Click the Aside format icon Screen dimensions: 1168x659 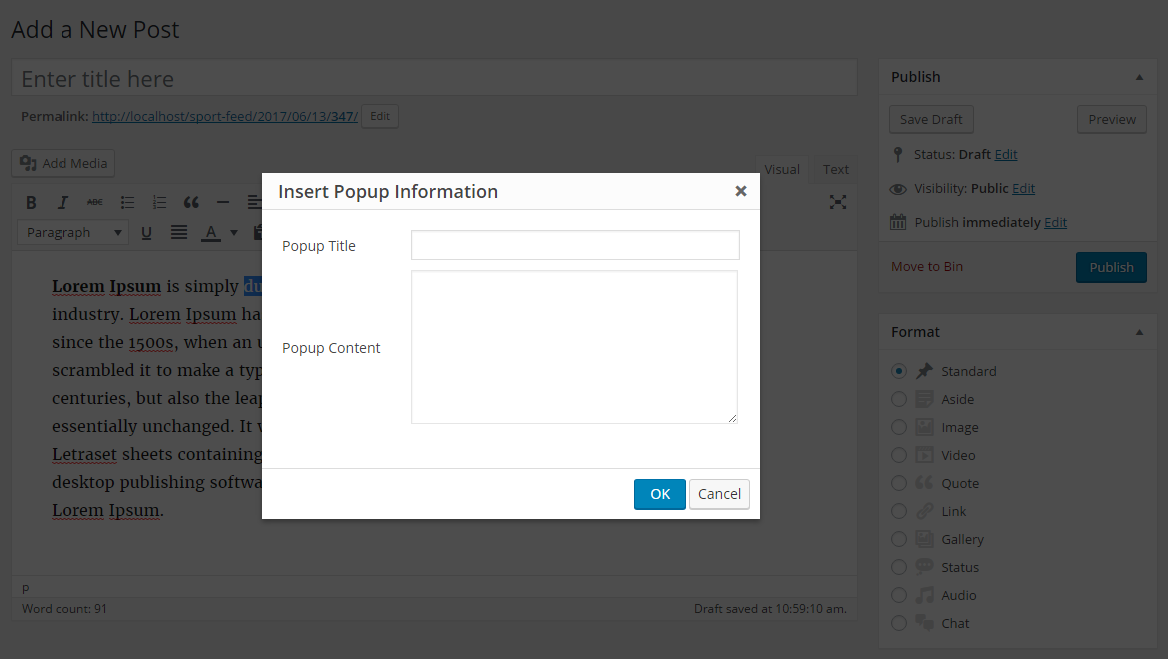coord(924,399)
